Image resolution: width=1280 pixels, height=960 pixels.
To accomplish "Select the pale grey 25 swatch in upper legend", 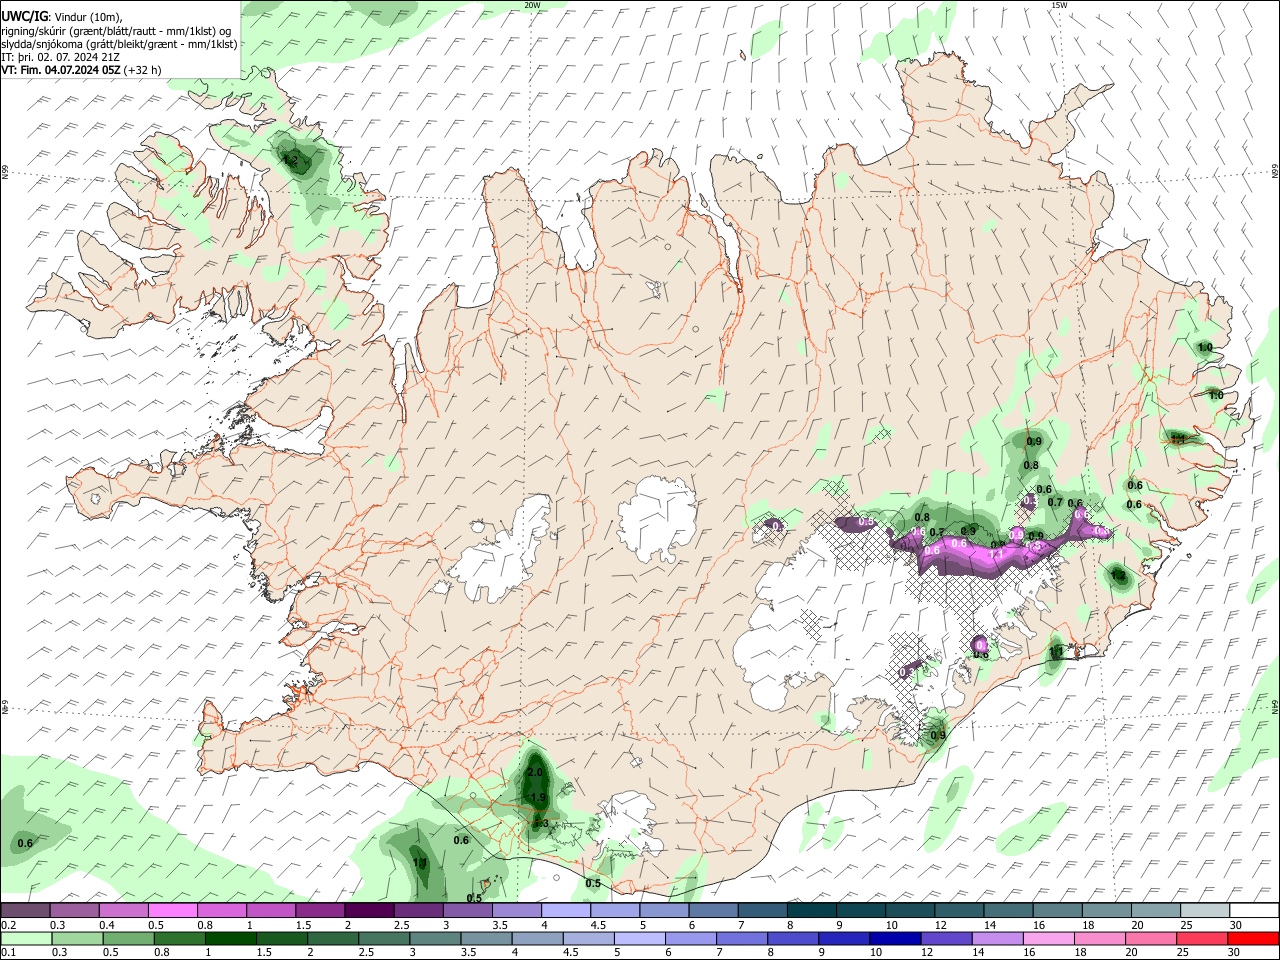I will [x=1205, y=910].
